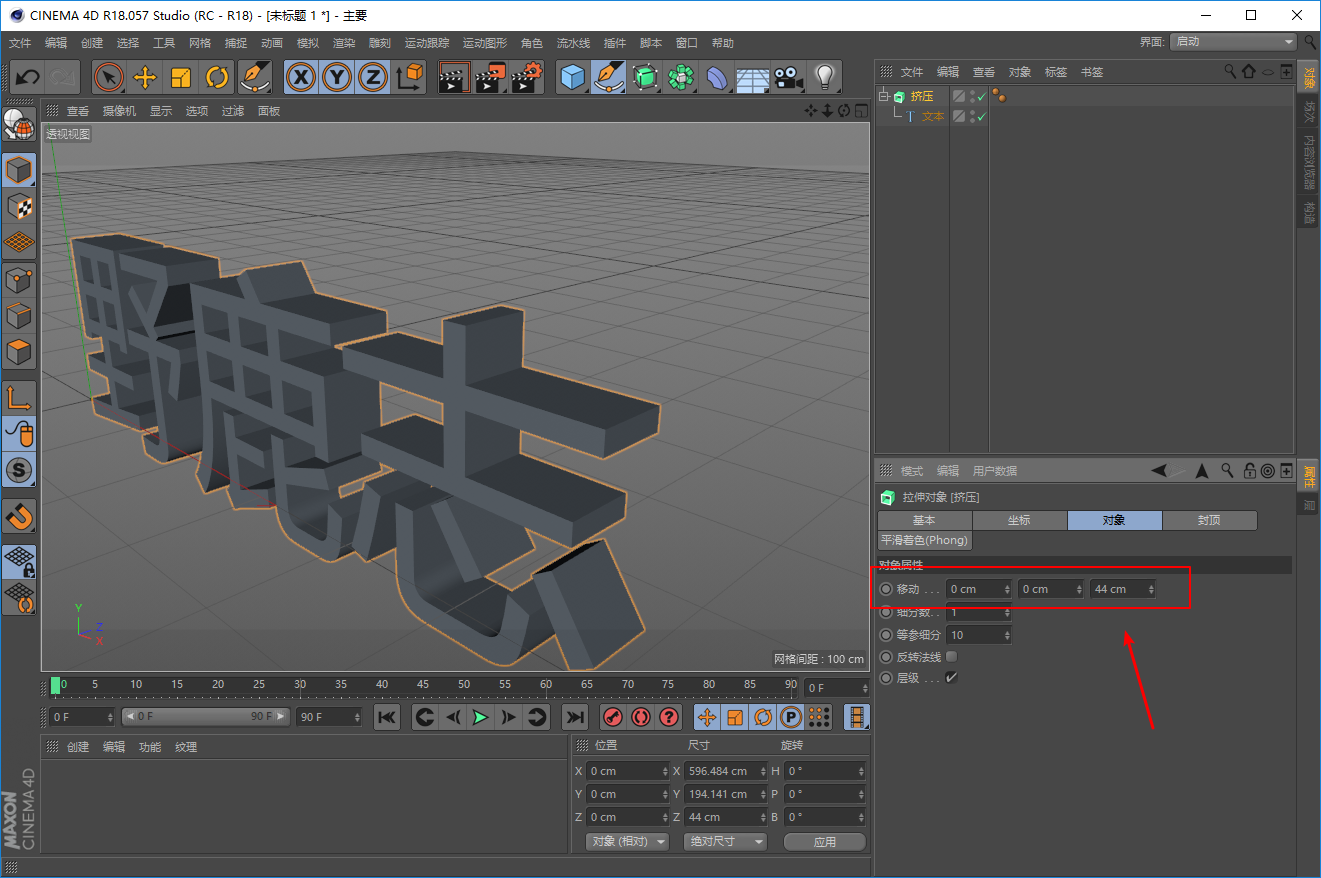The height and width of the screenshot is (878, 1321).
Task: Click the preview range slider bar
Action: (x=206, y=717)
